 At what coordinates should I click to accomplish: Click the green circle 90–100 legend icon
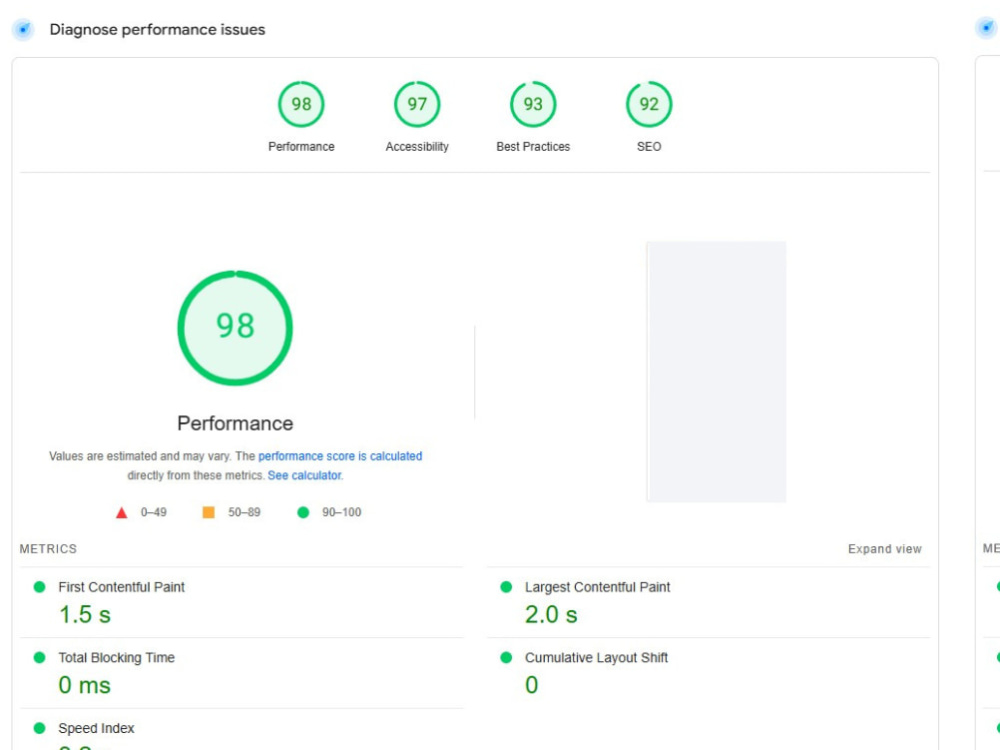(x=303, y=512)
